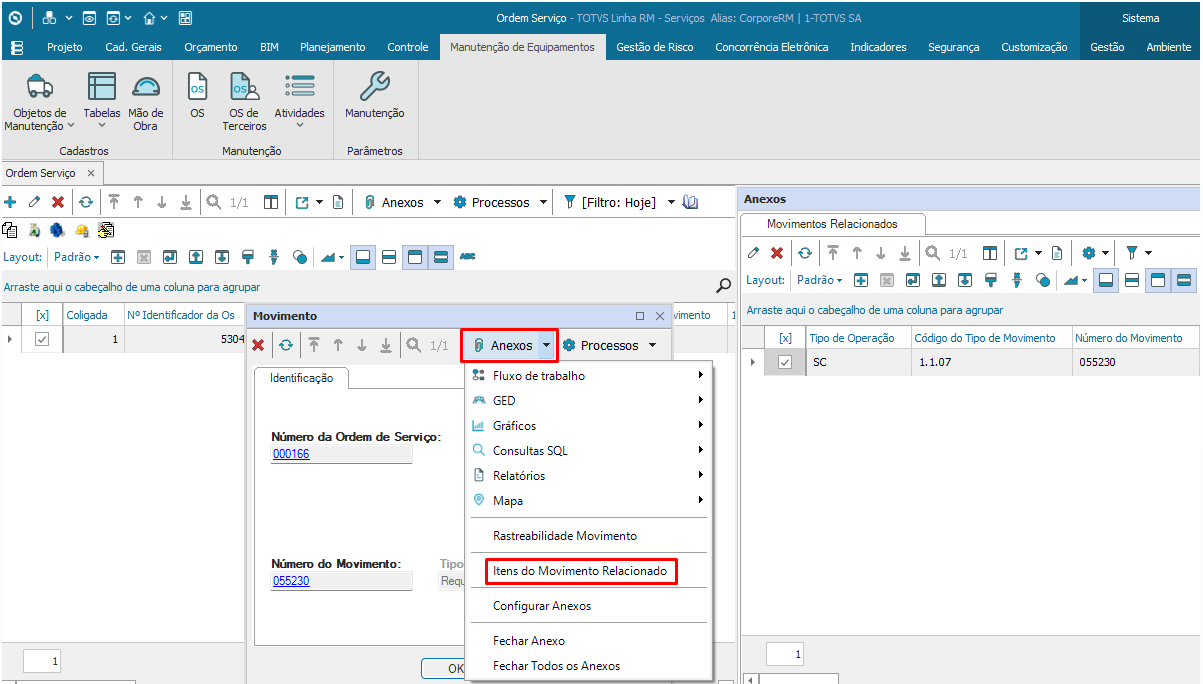Click the Processos button in Ordem Serviço toolbar
This screenshot has height=684, width=1203.
(x=491, y=202)
